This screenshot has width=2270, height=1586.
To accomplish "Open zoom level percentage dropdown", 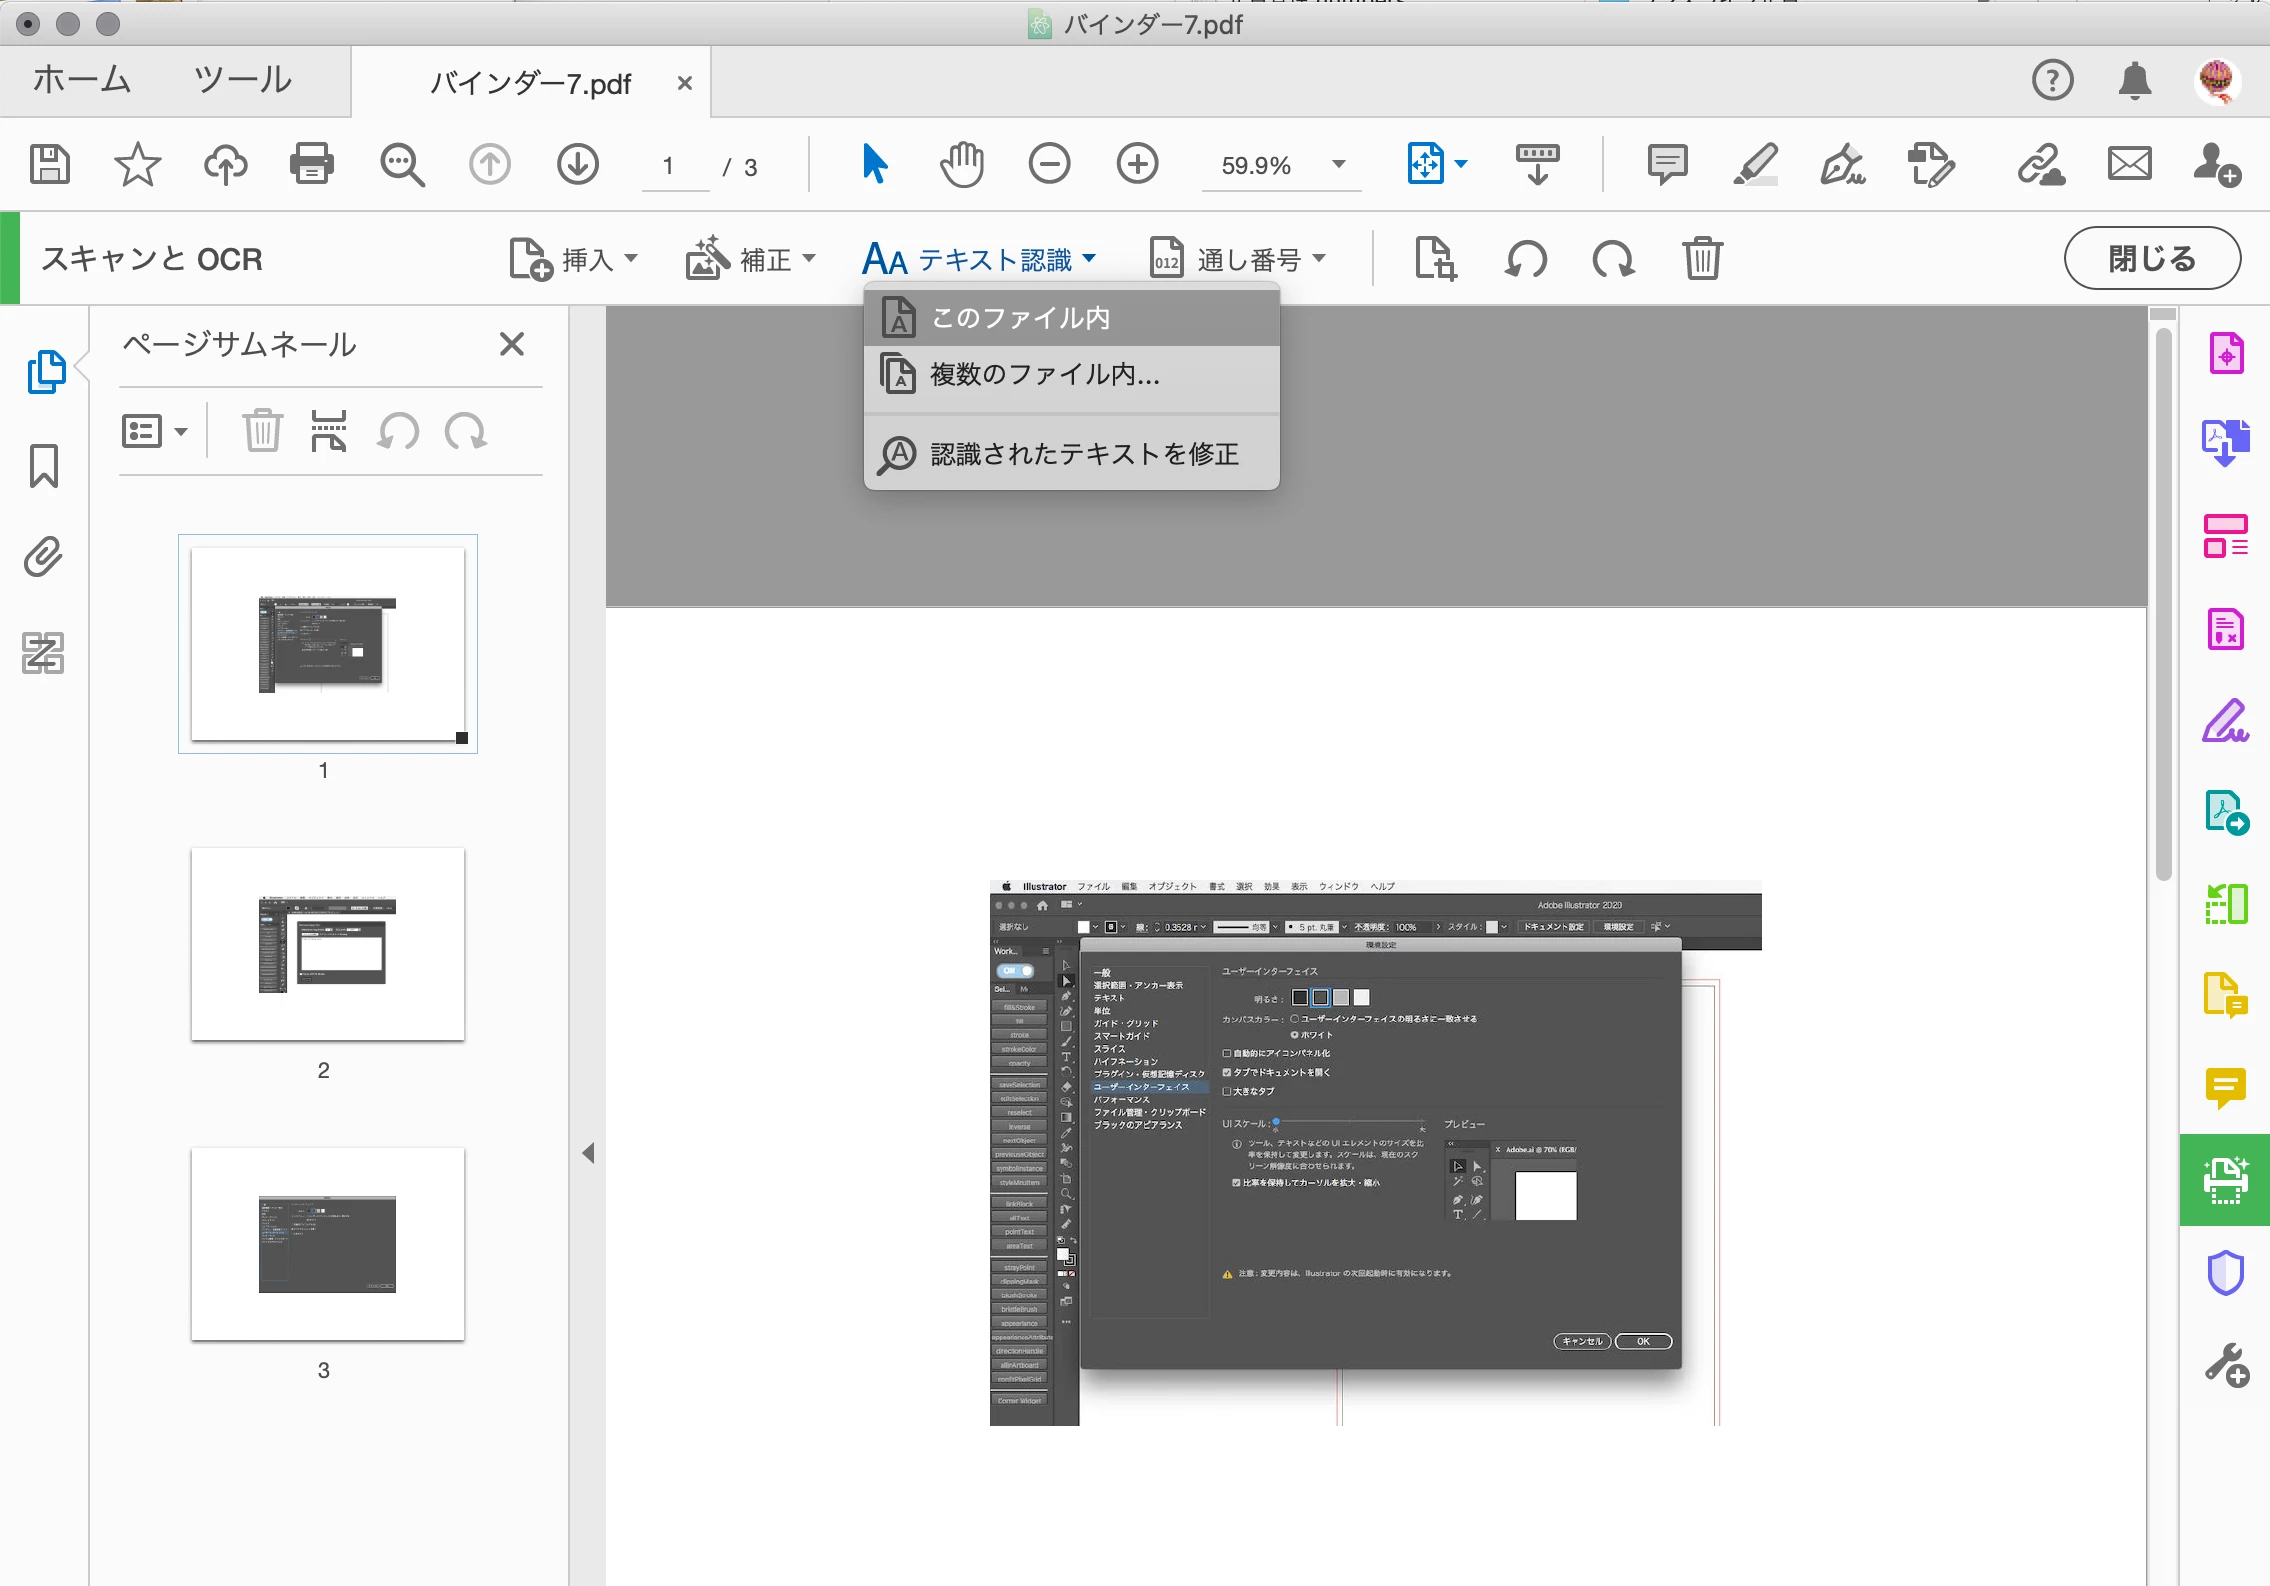I will tap(1338, 164).
